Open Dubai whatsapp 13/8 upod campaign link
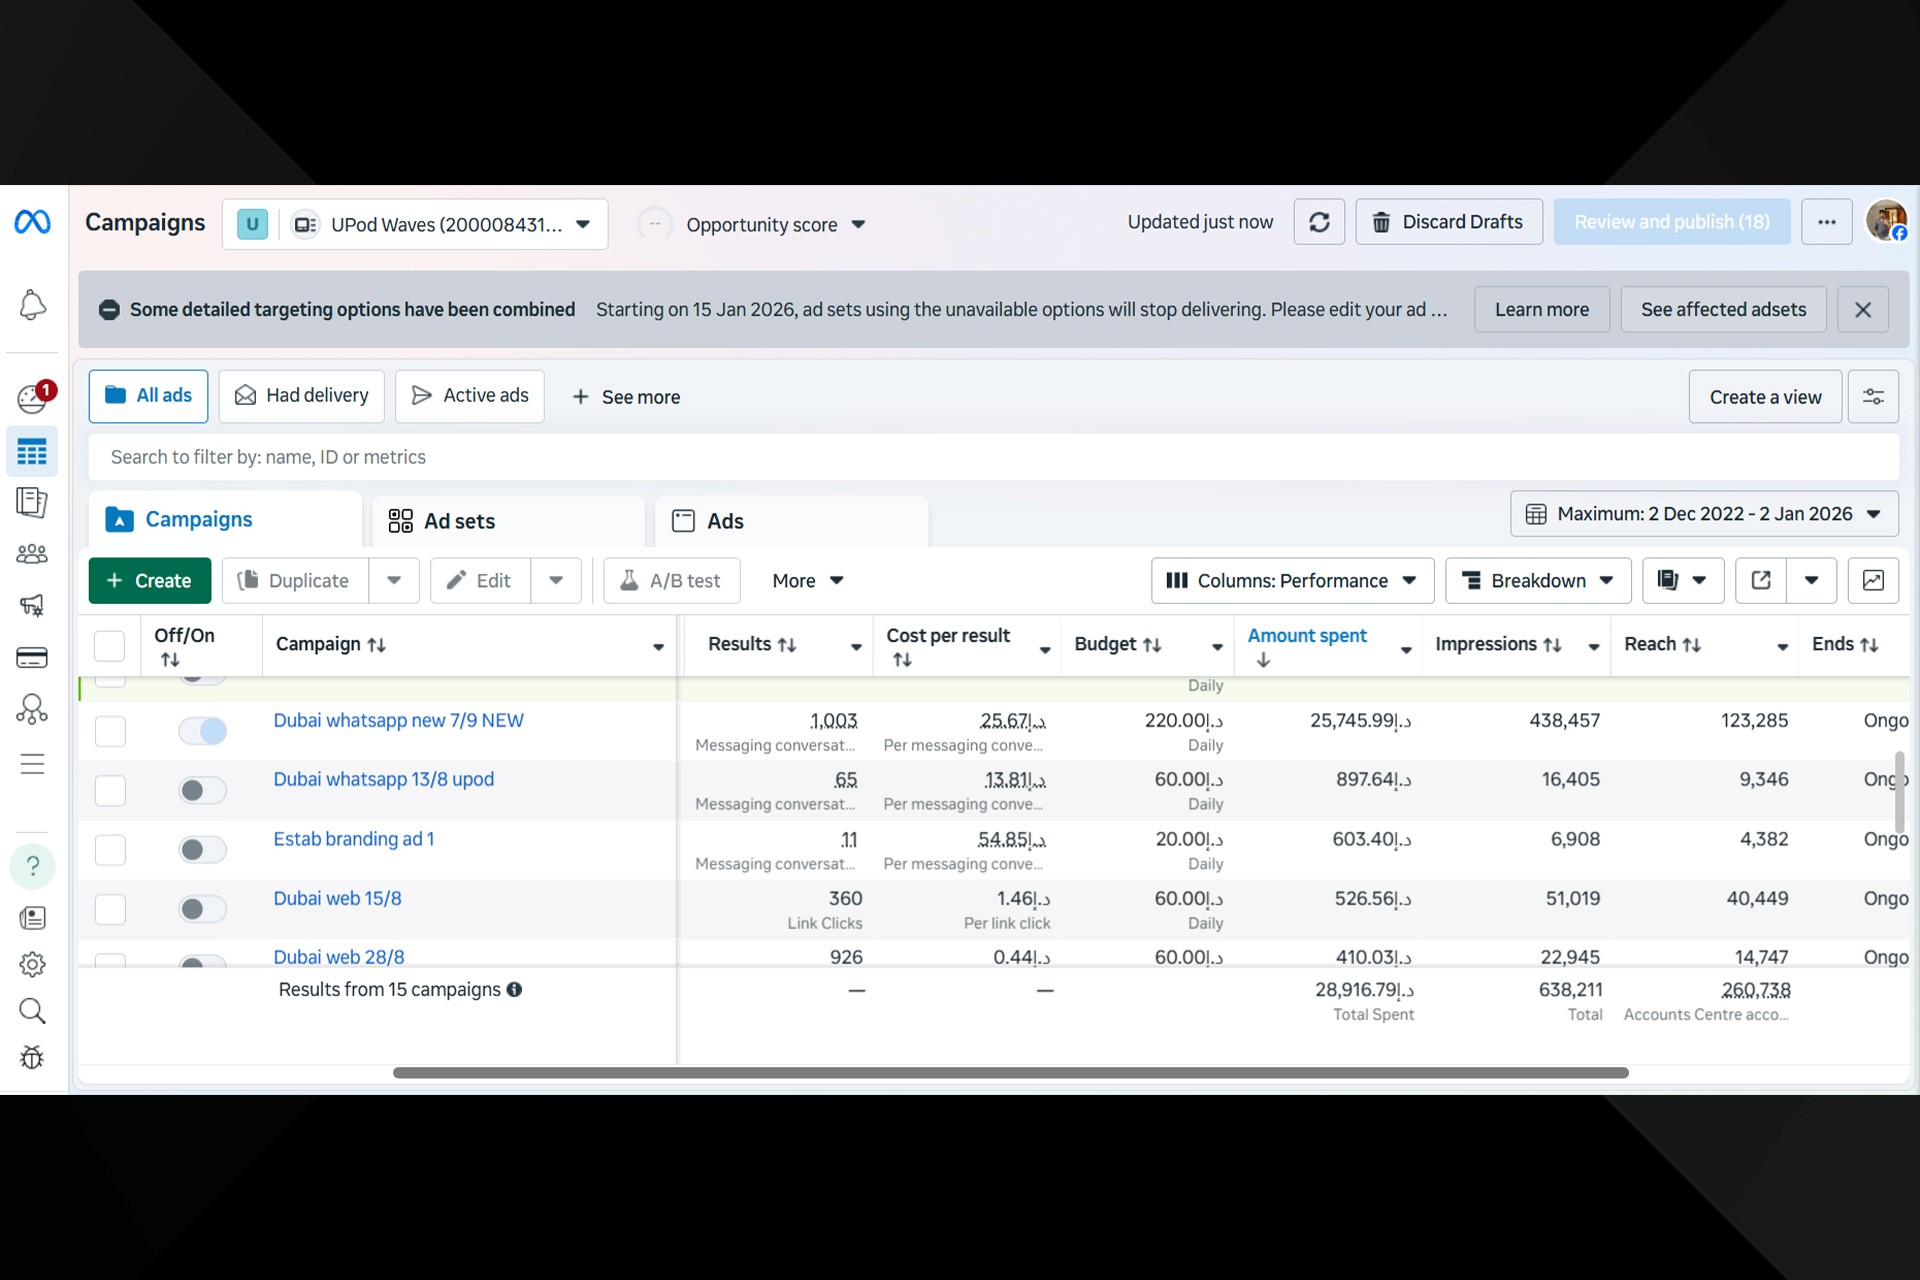 pyautogui.click(x=383, y=779)
